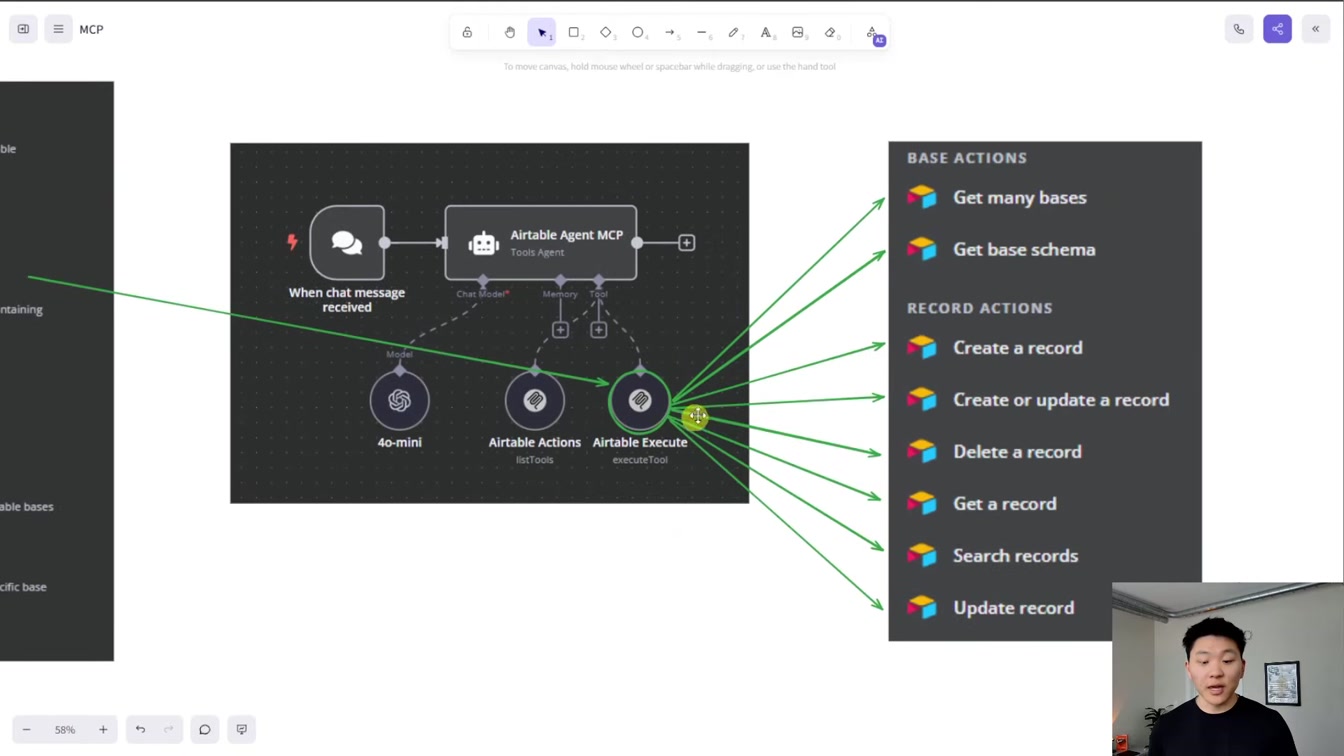This screenshot has width=1344, height=756.
Task: Open comments with the speech bubble icon
Action: 205,730
